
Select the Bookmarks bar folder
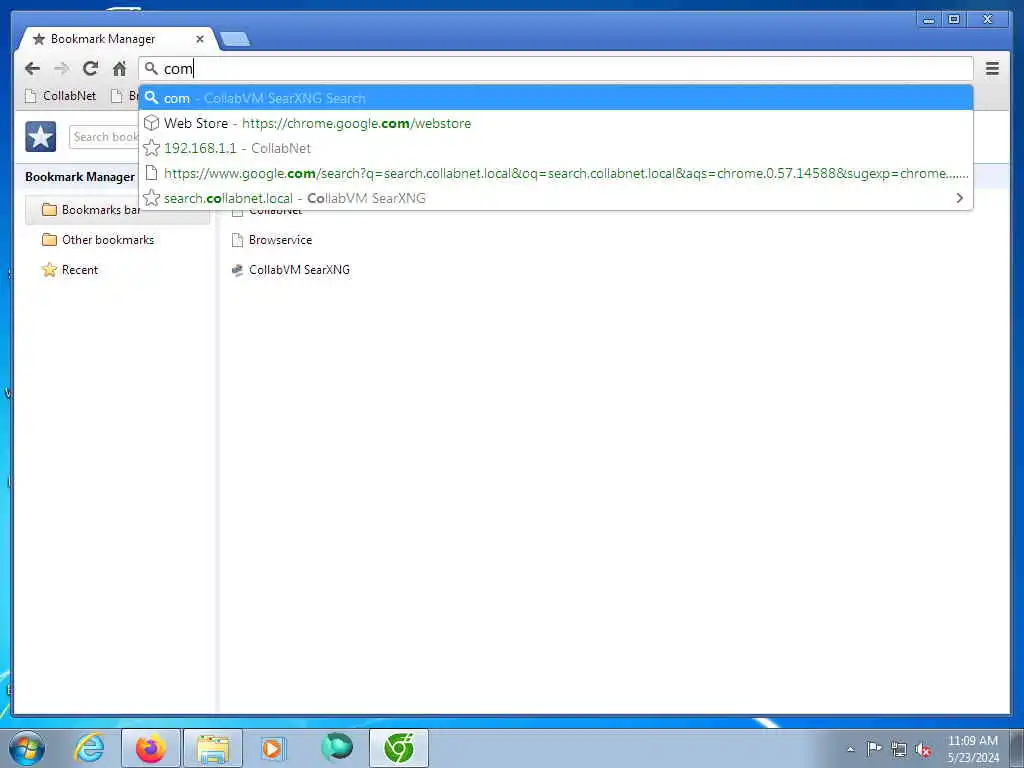(x=118, y=210)
